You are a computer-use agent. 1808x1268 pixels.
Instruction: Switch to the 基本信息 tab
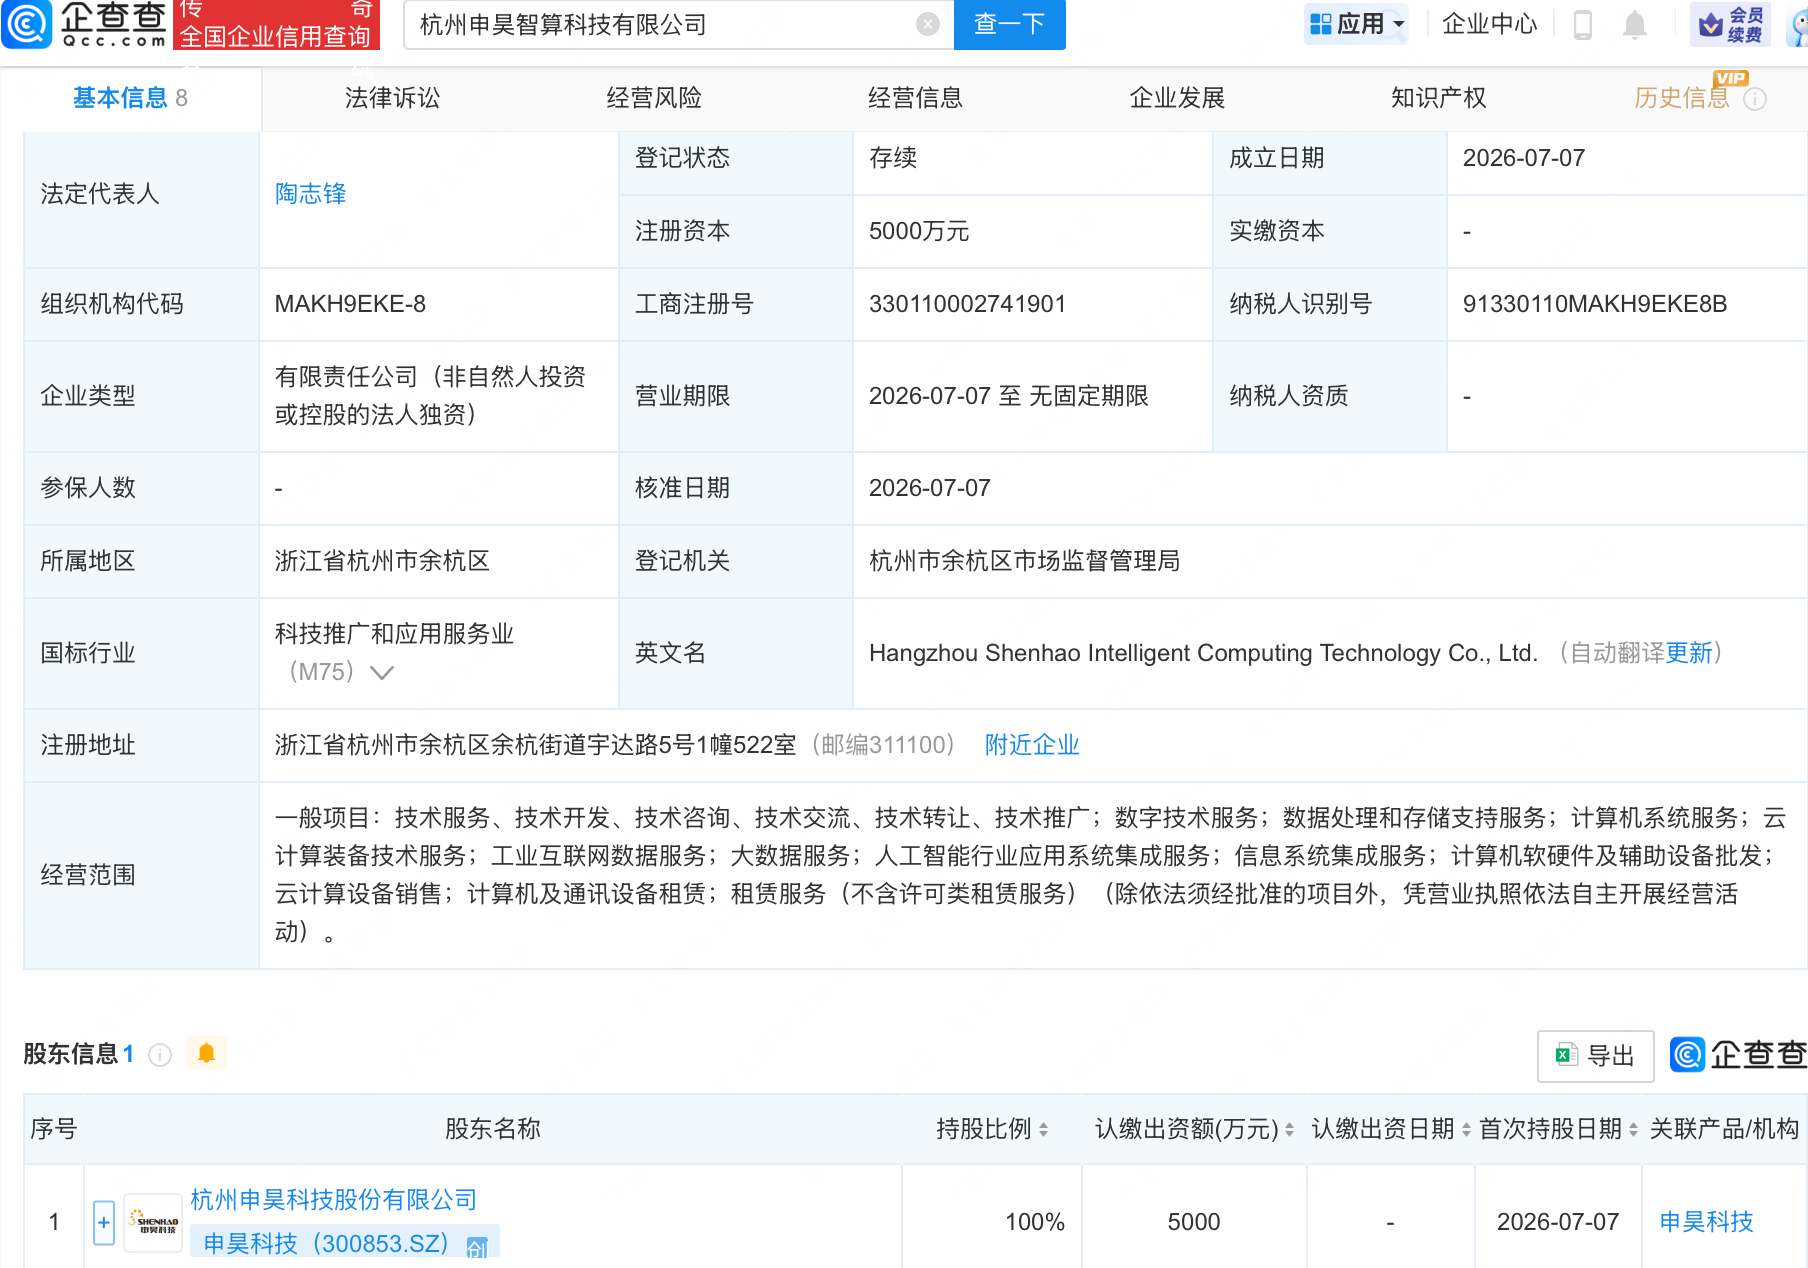(x=130, y=98)
